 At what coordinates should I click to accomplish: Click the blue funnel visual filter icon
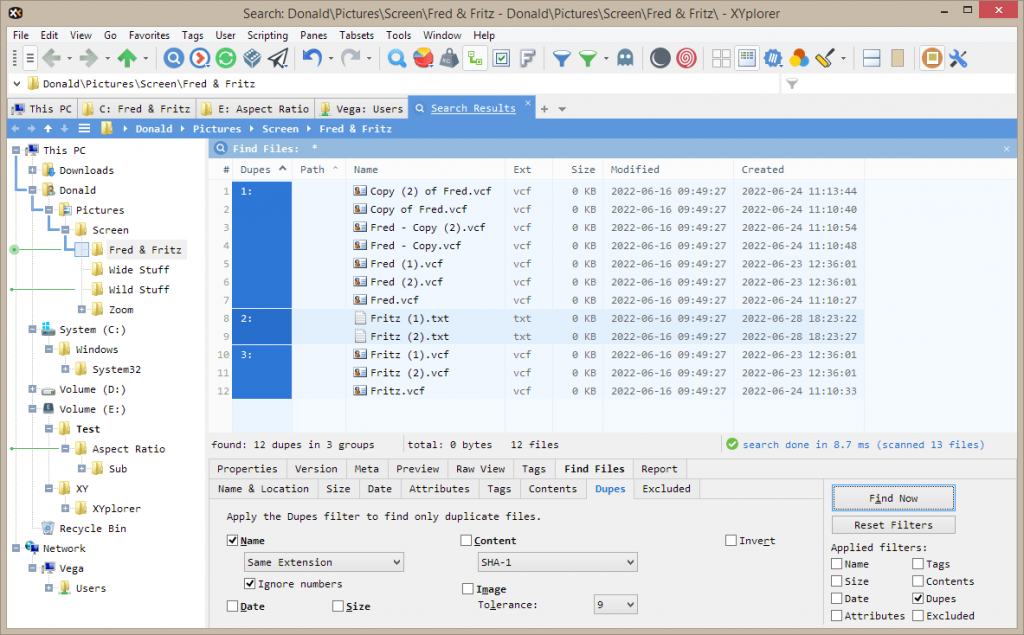click(561, 58)
